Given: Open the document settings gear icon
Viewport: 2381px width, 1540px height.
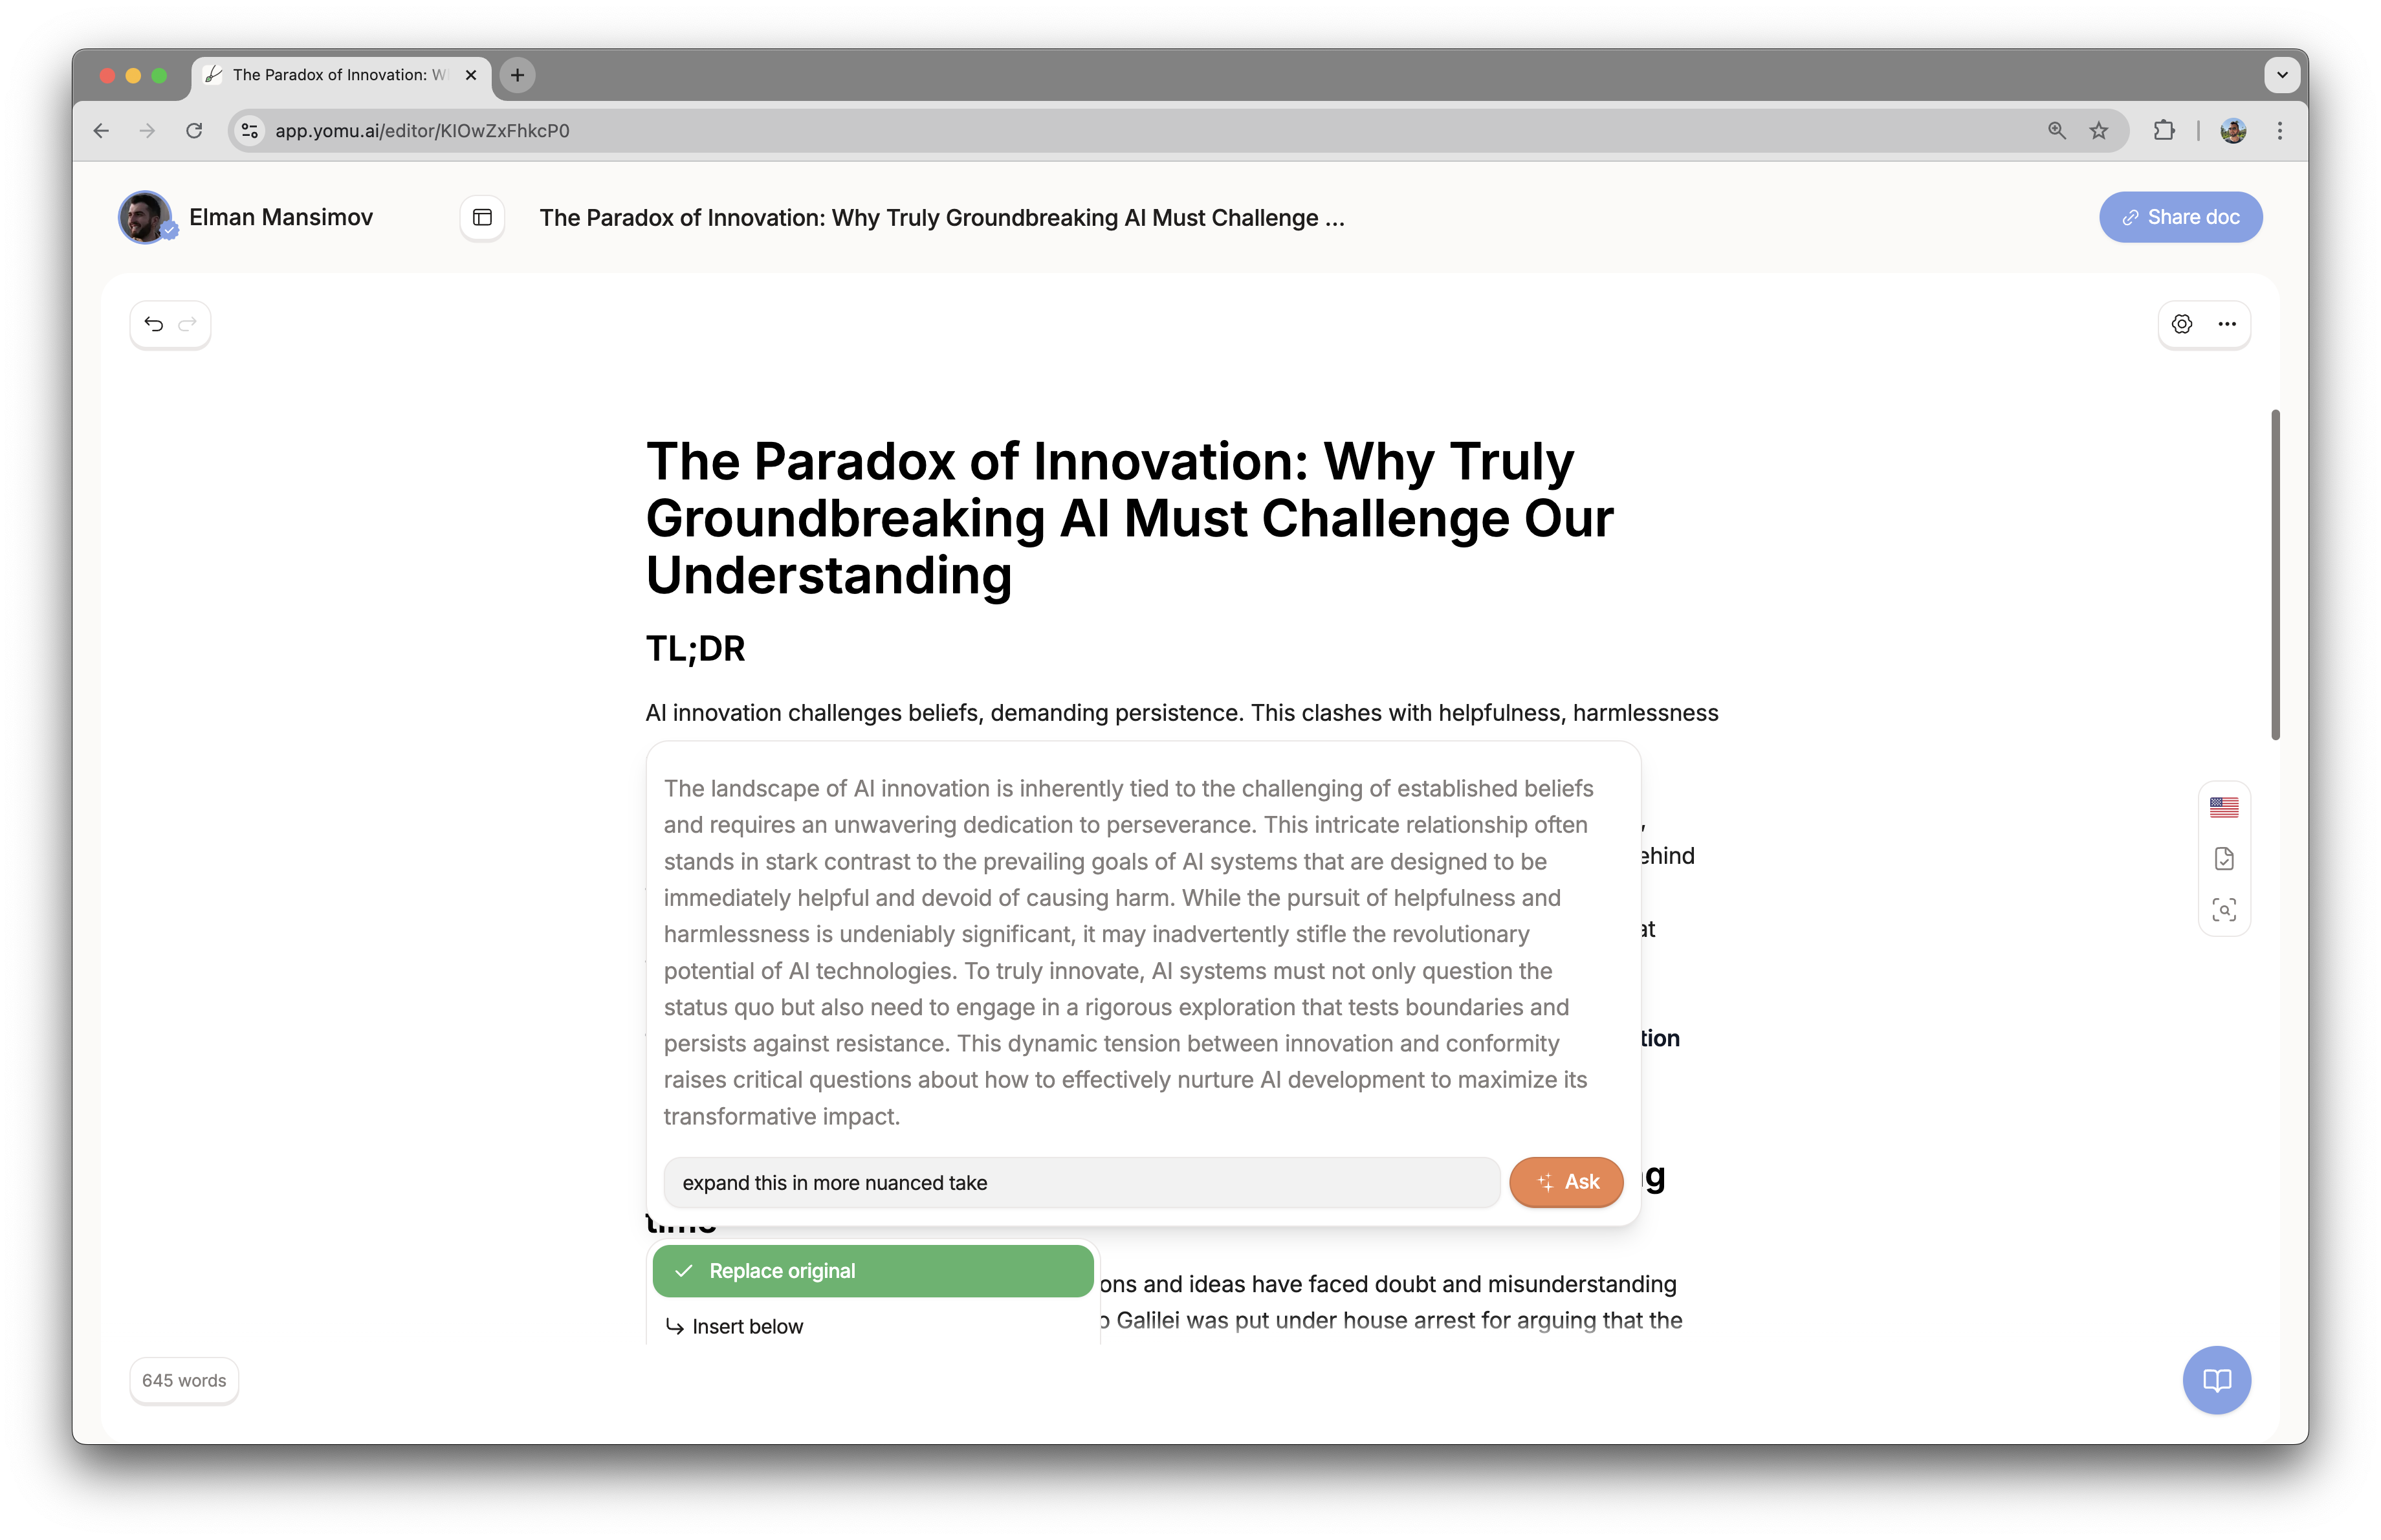Looking at the screenshot, I should [2182, 323].
